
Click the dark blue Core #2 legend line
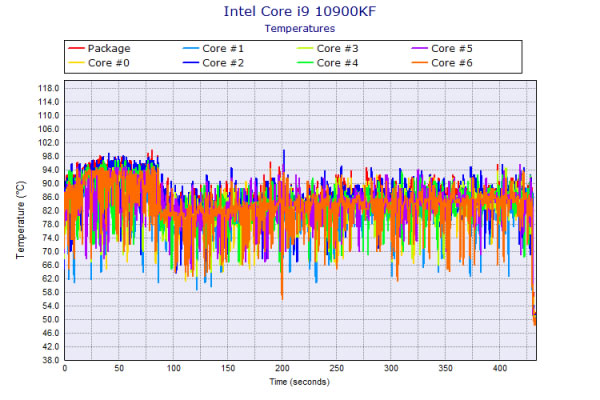click(x=191, y=62)
